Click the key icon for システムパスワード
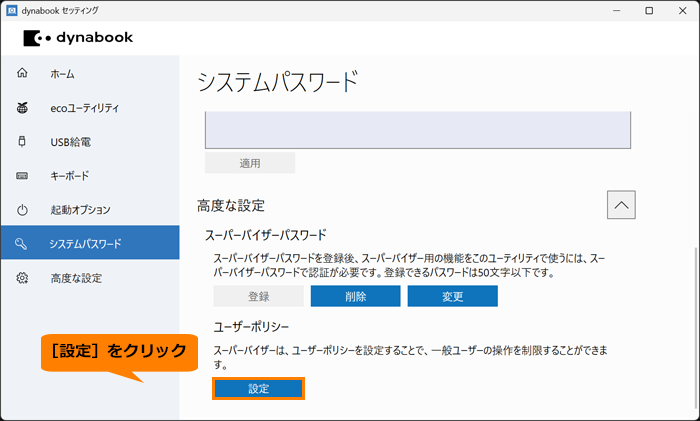 pos(21,244)
